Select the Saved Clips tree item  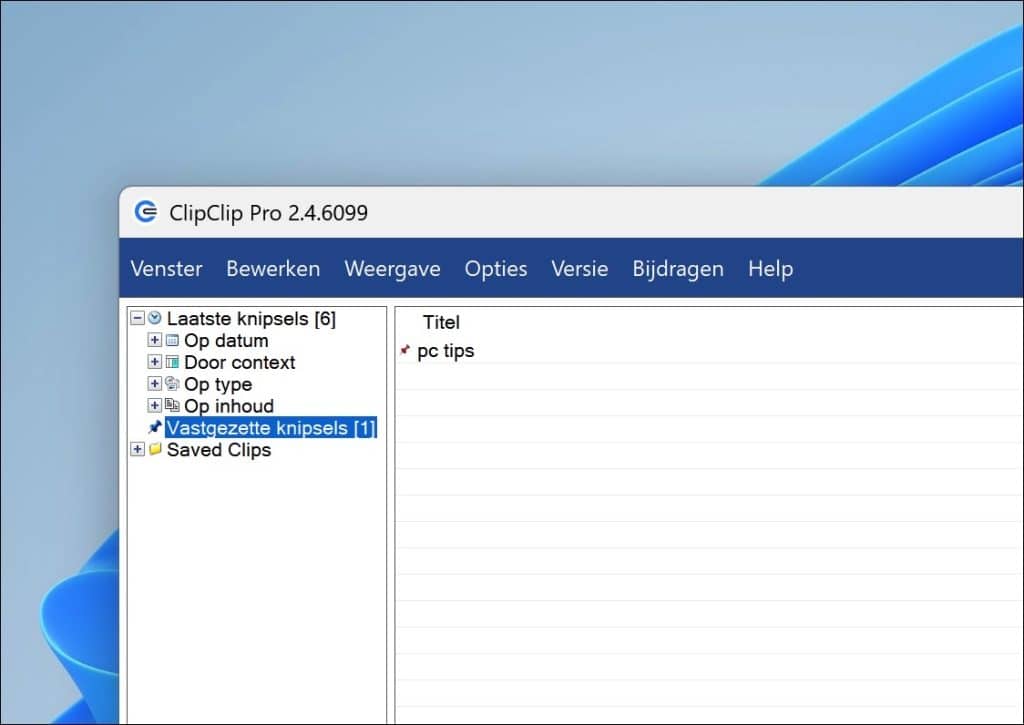click(x=219, y=449)
